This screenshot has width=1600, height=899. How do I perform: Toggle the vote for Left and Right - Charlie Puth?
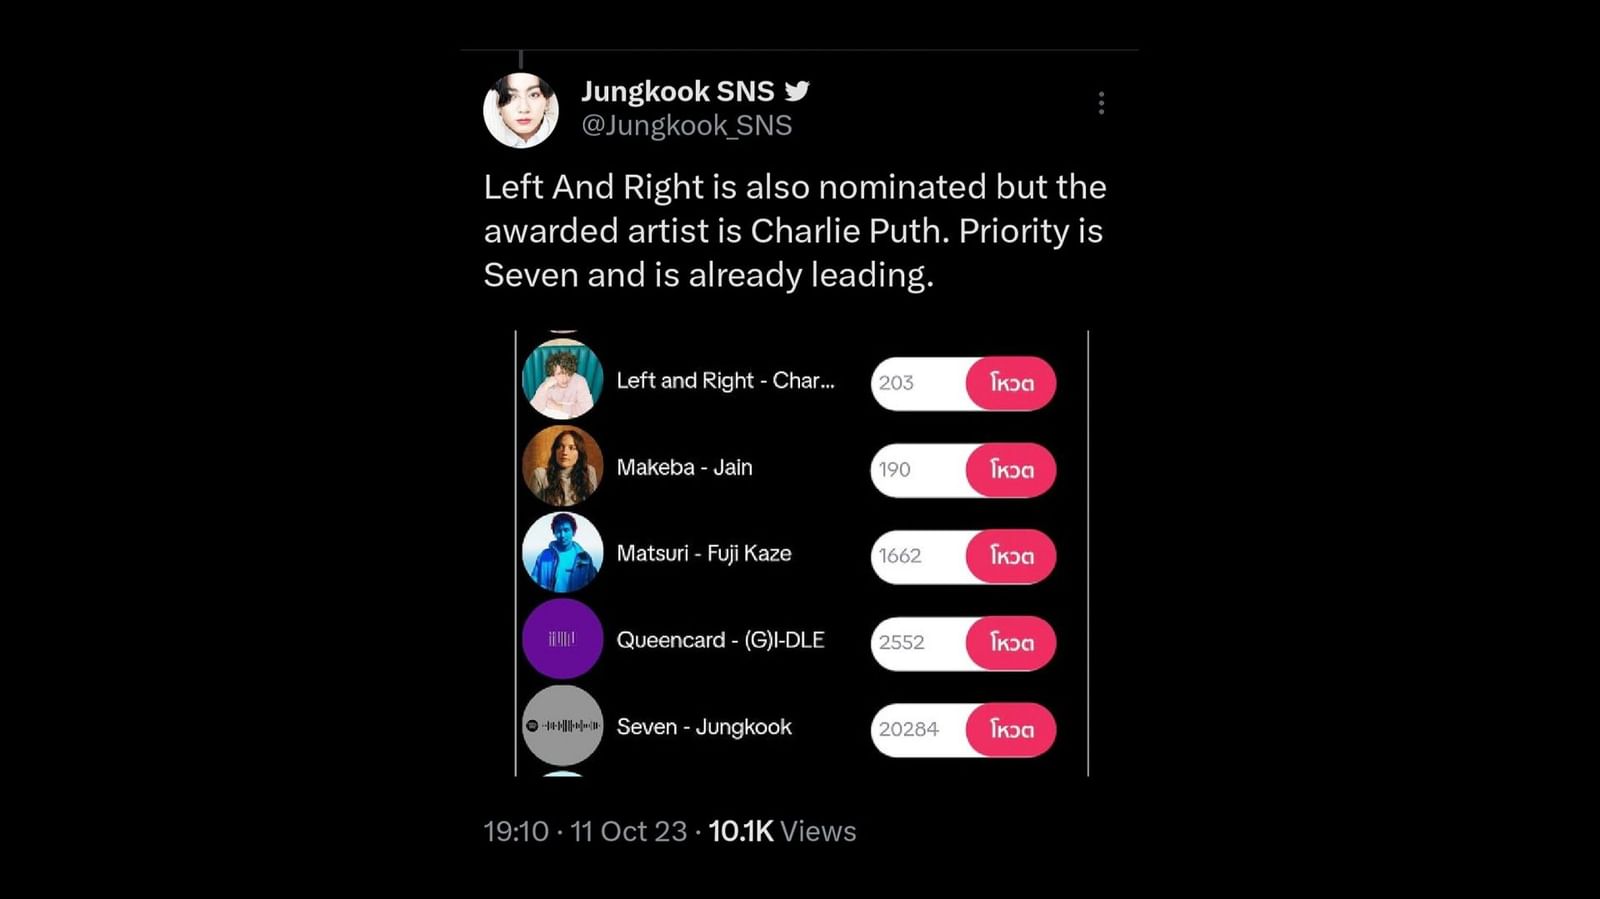pyautogui.click(x=1010, y=383)
